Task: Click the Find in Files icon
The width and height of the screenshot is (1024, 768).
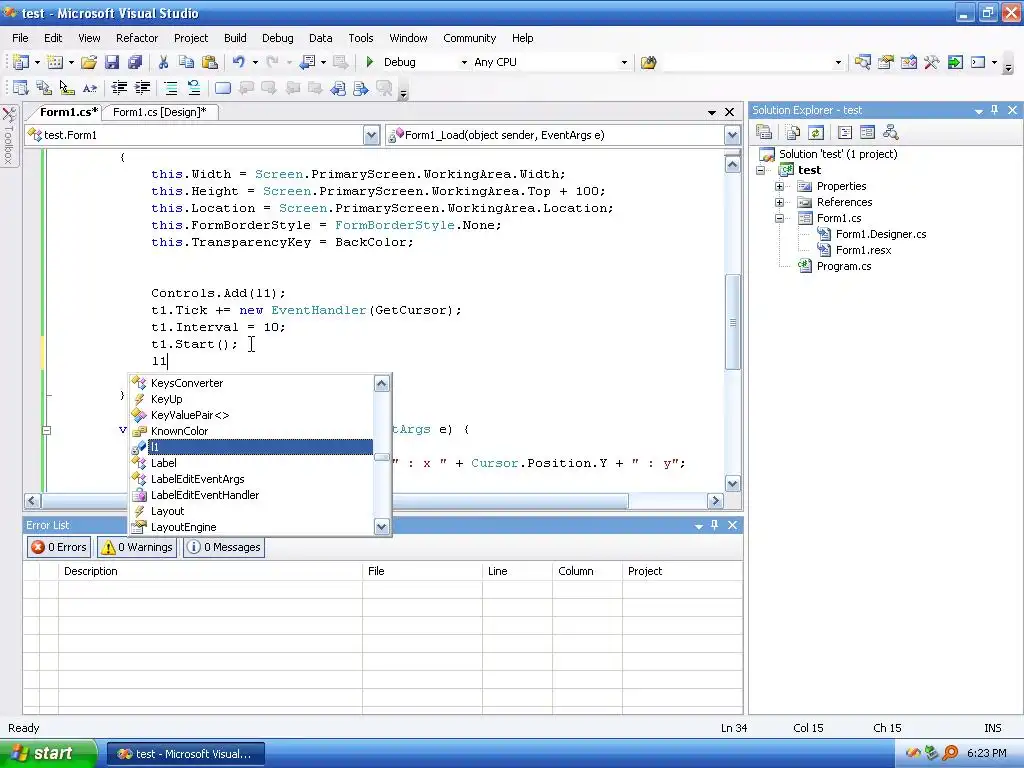Action: (648, 62)
